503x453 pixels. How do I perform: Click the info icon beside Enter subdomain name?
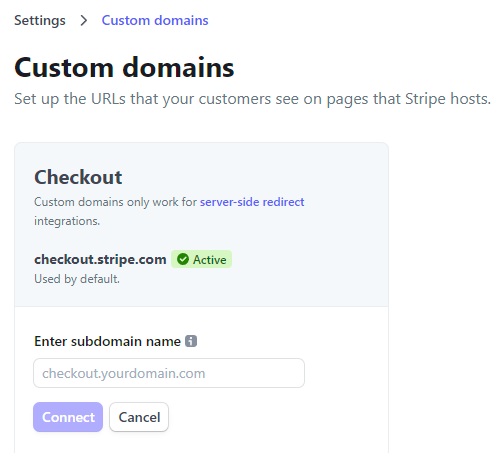191,341
